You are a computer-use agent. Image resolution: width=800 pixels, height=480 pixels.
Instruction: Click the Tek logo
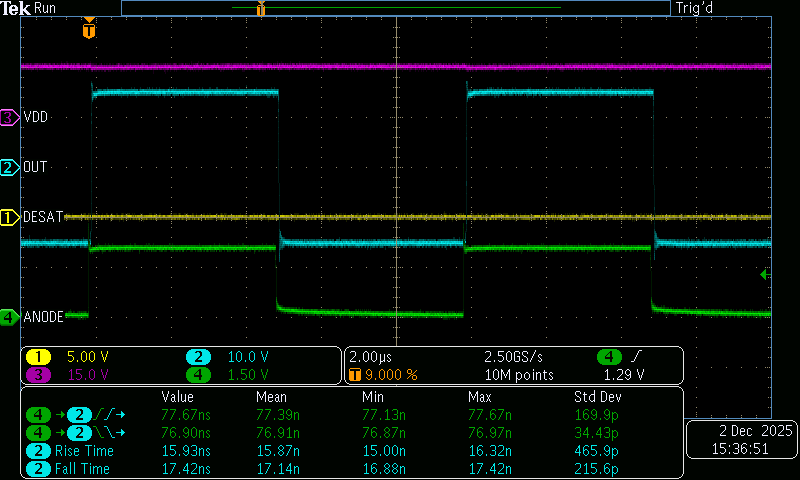[x=16, y=8]
